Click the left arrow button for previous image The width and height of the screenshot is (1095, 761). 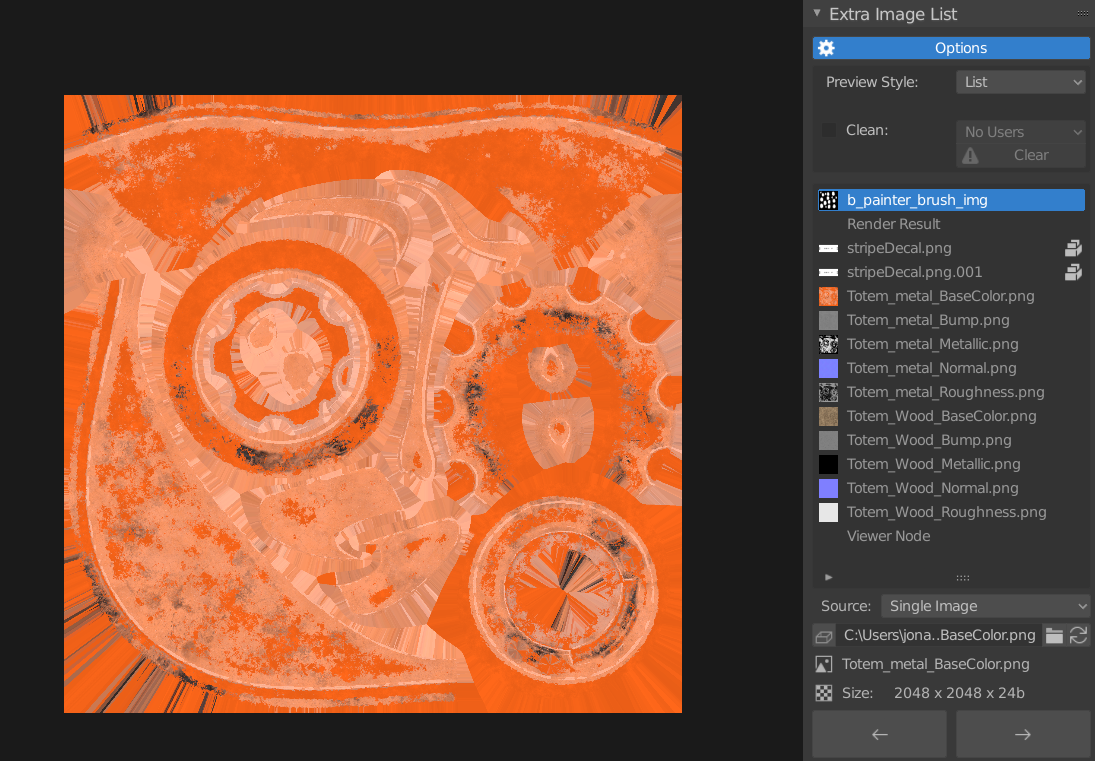tap(879, 733)
